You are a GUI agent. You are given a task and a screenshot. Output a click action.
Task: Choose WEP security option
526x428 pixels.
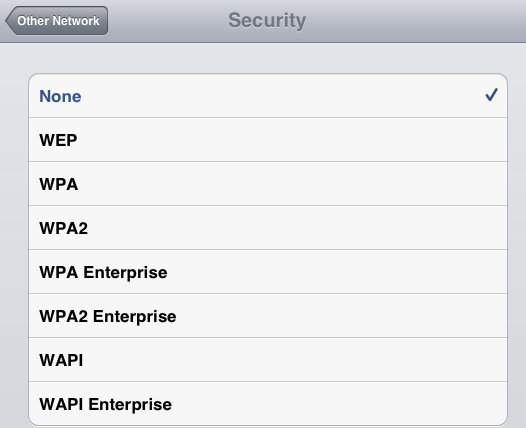[268, 140]
